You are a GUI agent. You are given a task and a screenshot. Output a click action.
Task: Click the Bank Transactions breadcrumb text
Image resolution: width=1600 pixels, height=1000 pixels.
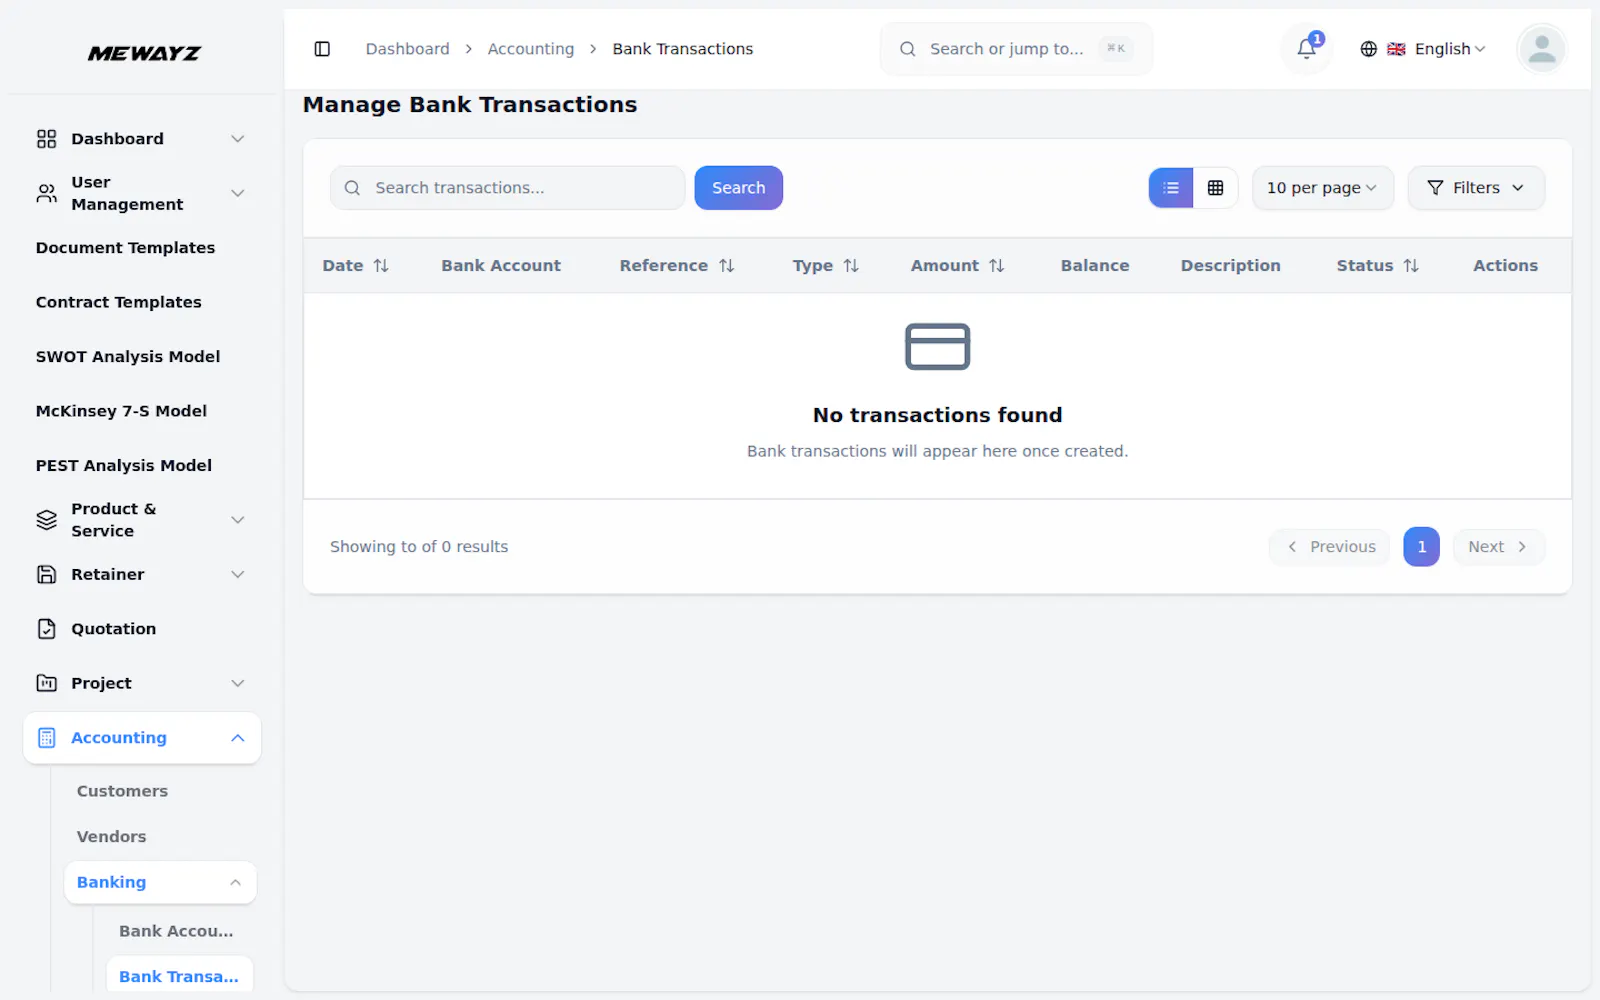tap(683, 49)
